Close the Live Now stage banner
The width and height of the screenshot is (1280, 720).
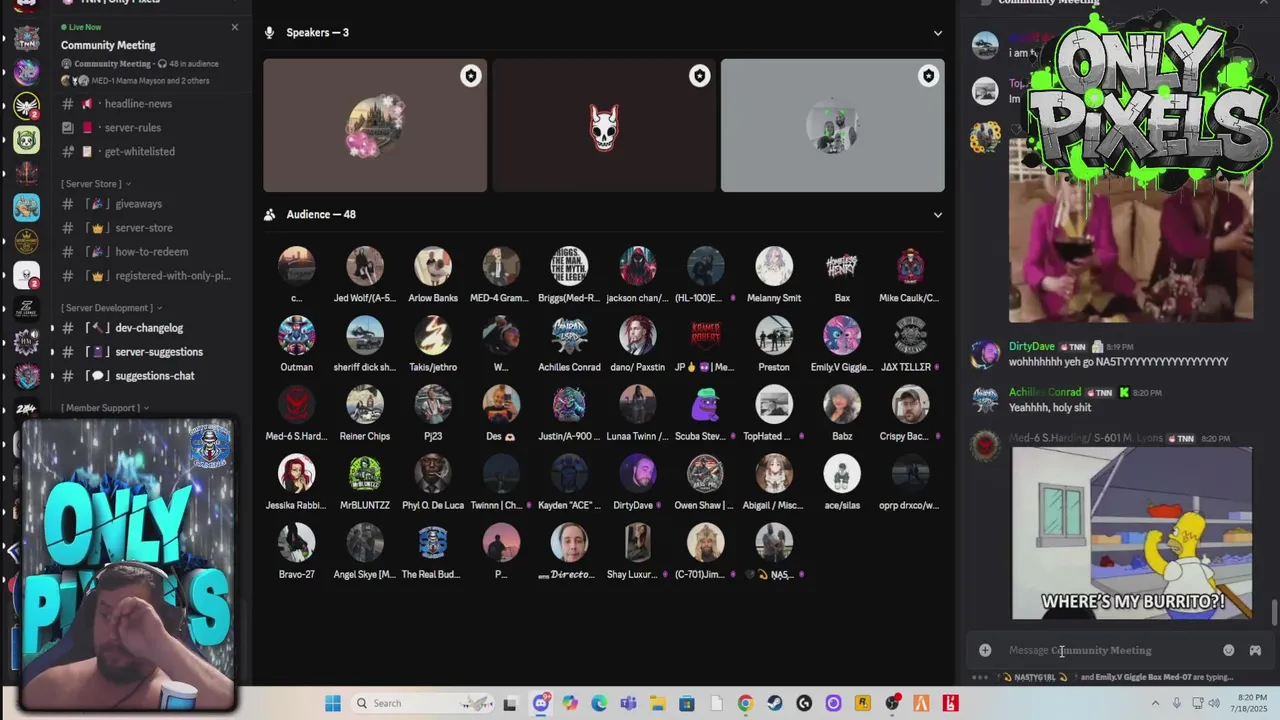click(x=235, y=27)
